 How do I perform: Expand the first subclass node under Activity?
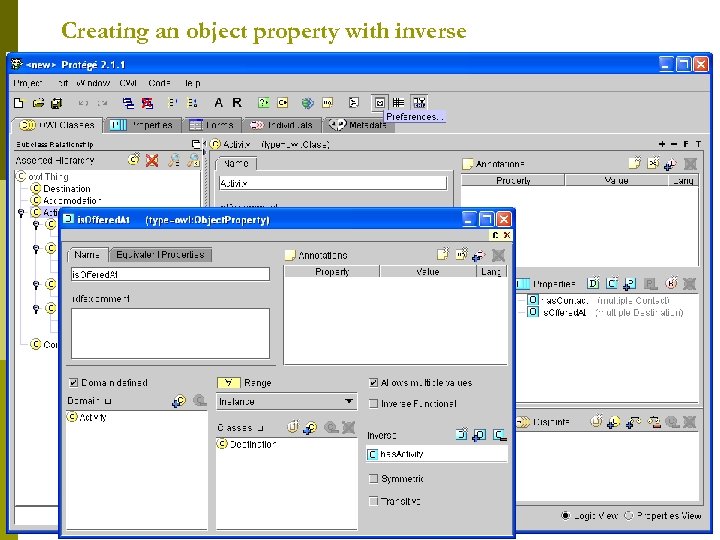tap(36, 225)
